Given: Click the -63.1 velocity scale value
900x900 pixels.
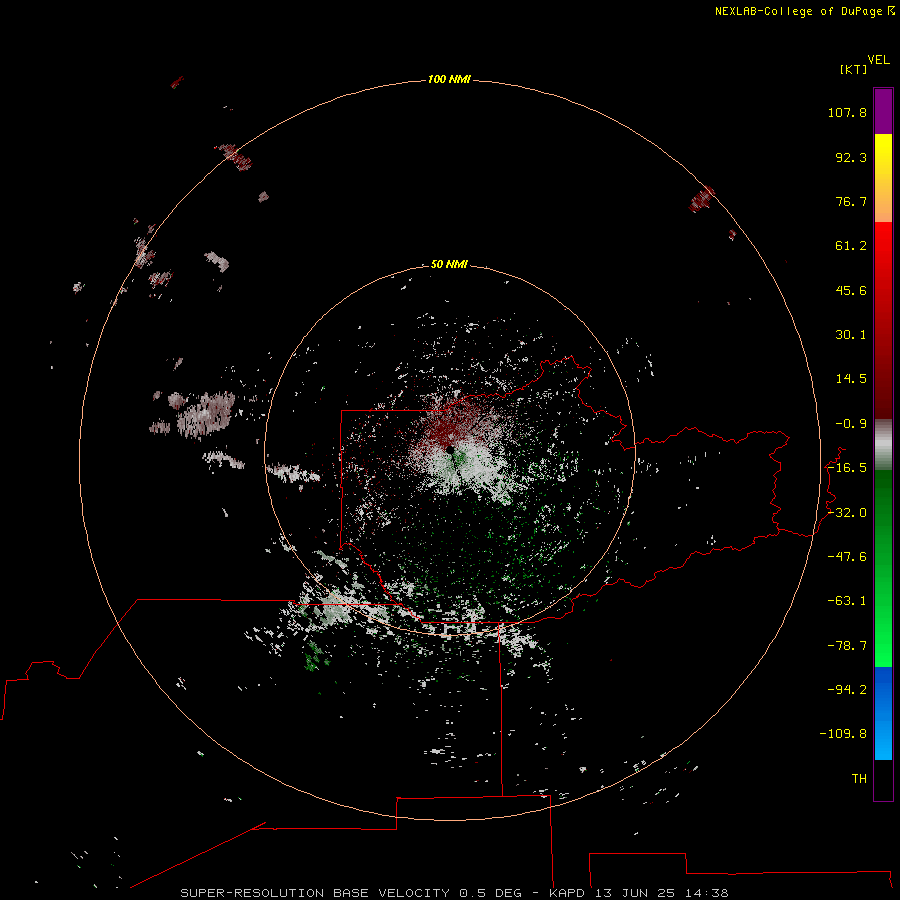Looking at the screenshot, I should [x=847, y=601].
